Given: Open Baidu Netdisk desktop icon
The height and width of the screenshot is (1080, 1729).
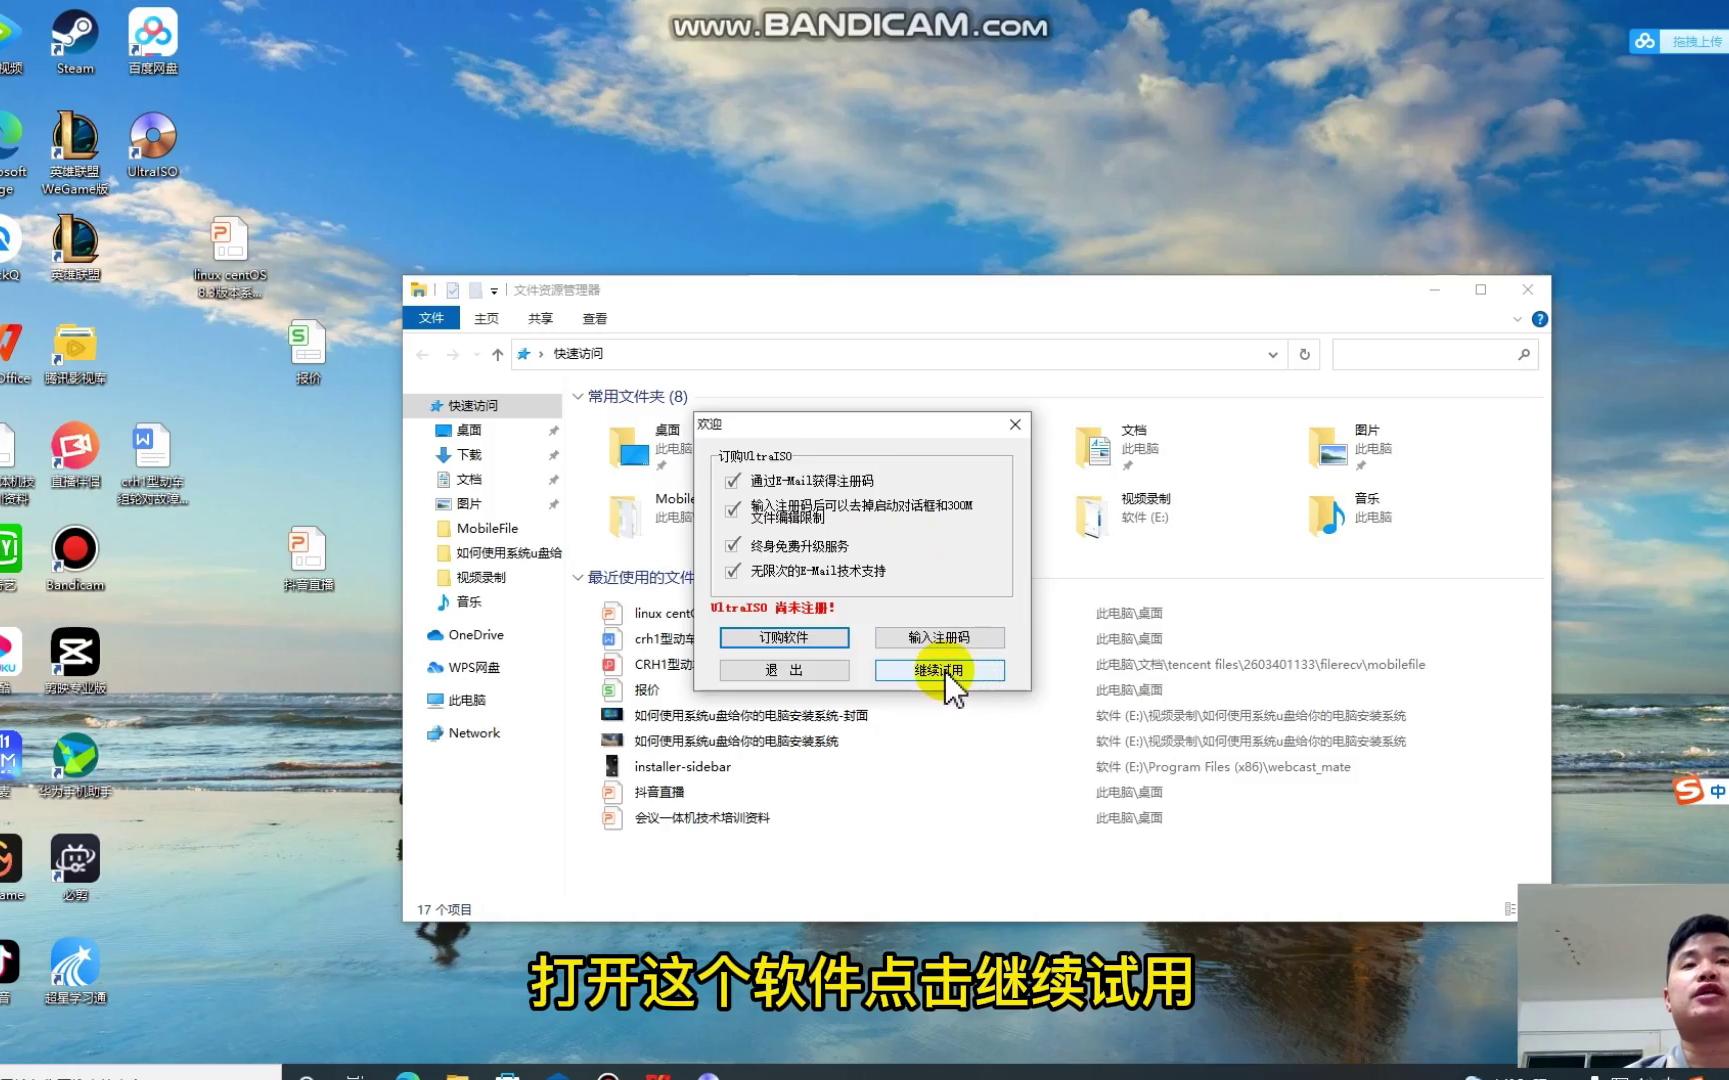Looking at the screenshot, I should (x=152, y=30).
